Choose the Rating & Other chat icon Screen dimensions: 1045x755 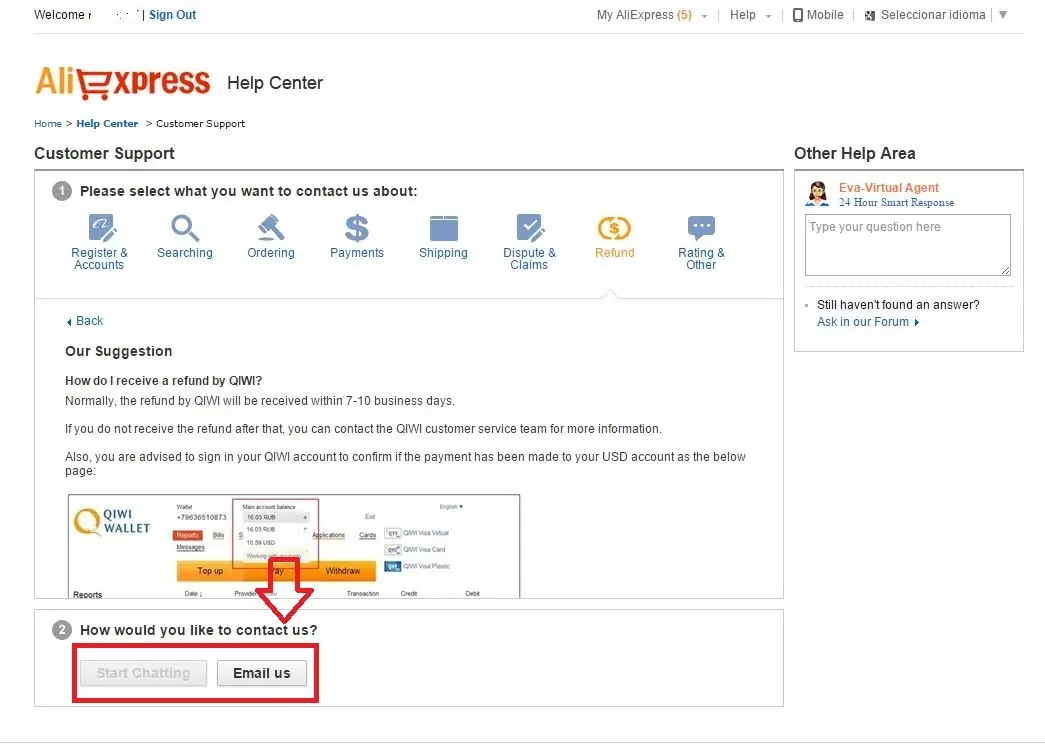pyautogui.click(x=701, y=228)
